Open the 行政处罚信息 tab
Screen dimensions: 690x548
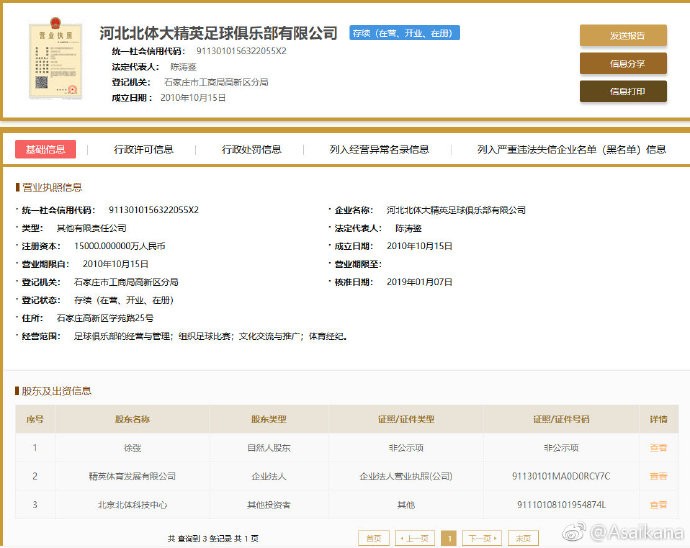point(251,149)
